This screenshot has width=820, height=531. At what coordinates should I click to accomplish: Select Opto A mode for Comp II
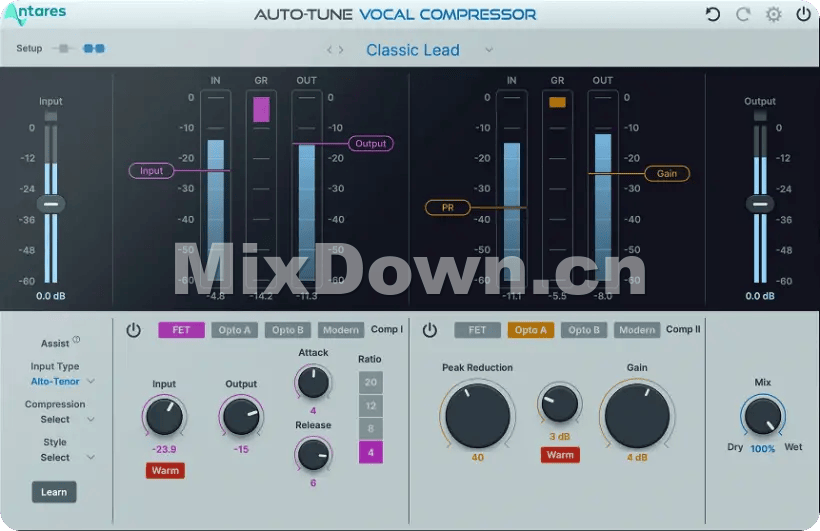click(531, 330)
